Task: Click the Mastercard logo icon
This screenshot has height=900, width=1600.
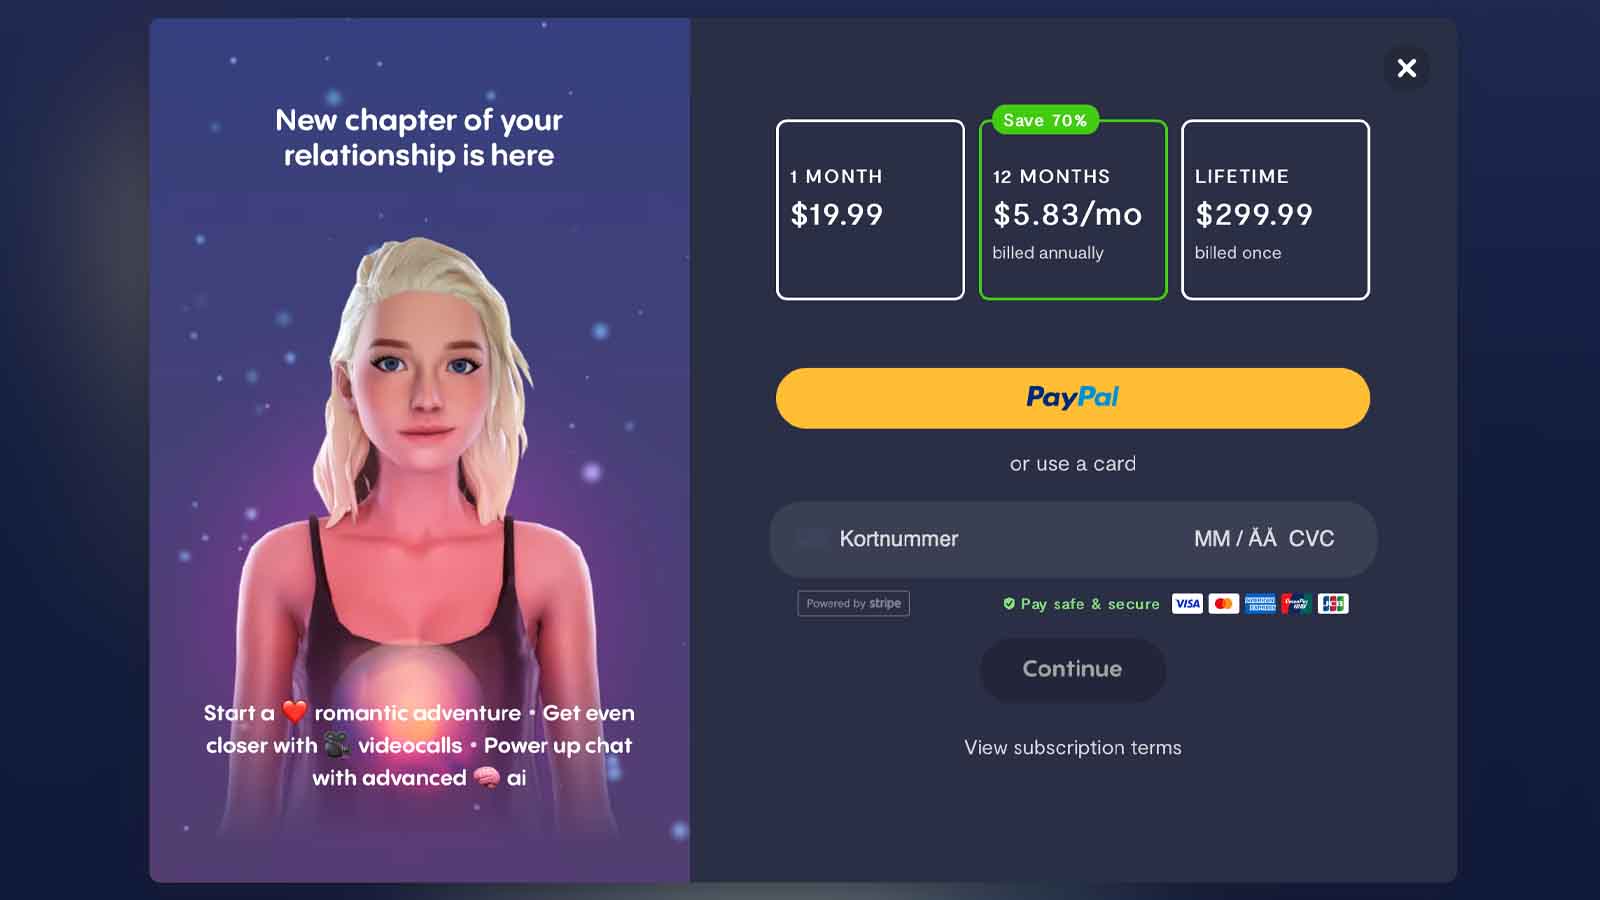Action: click(x=1223, y=603)
